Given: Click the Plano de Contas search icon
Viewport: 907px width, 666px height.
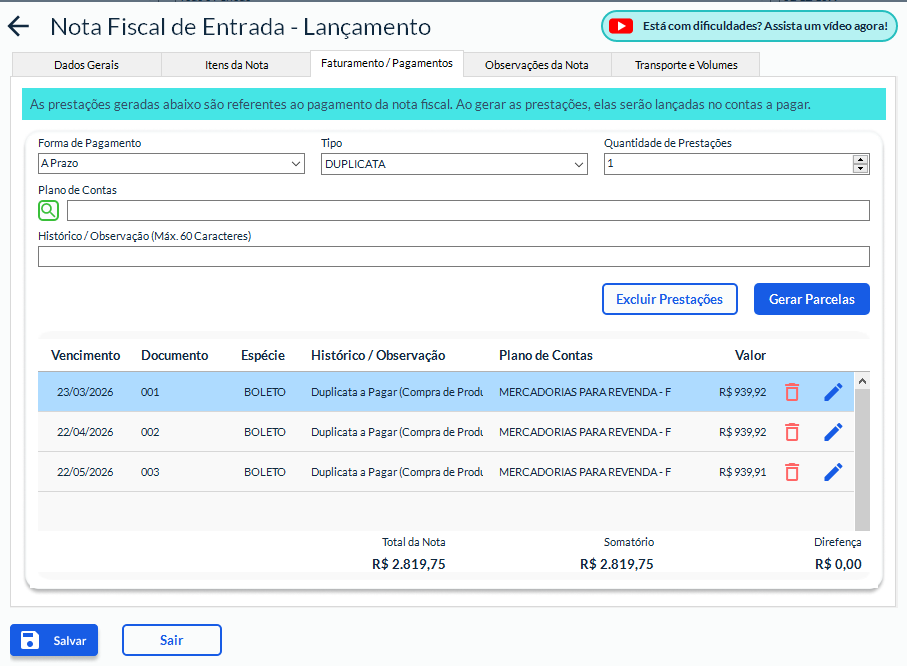Looking at the screenshot, I should 49,210.
